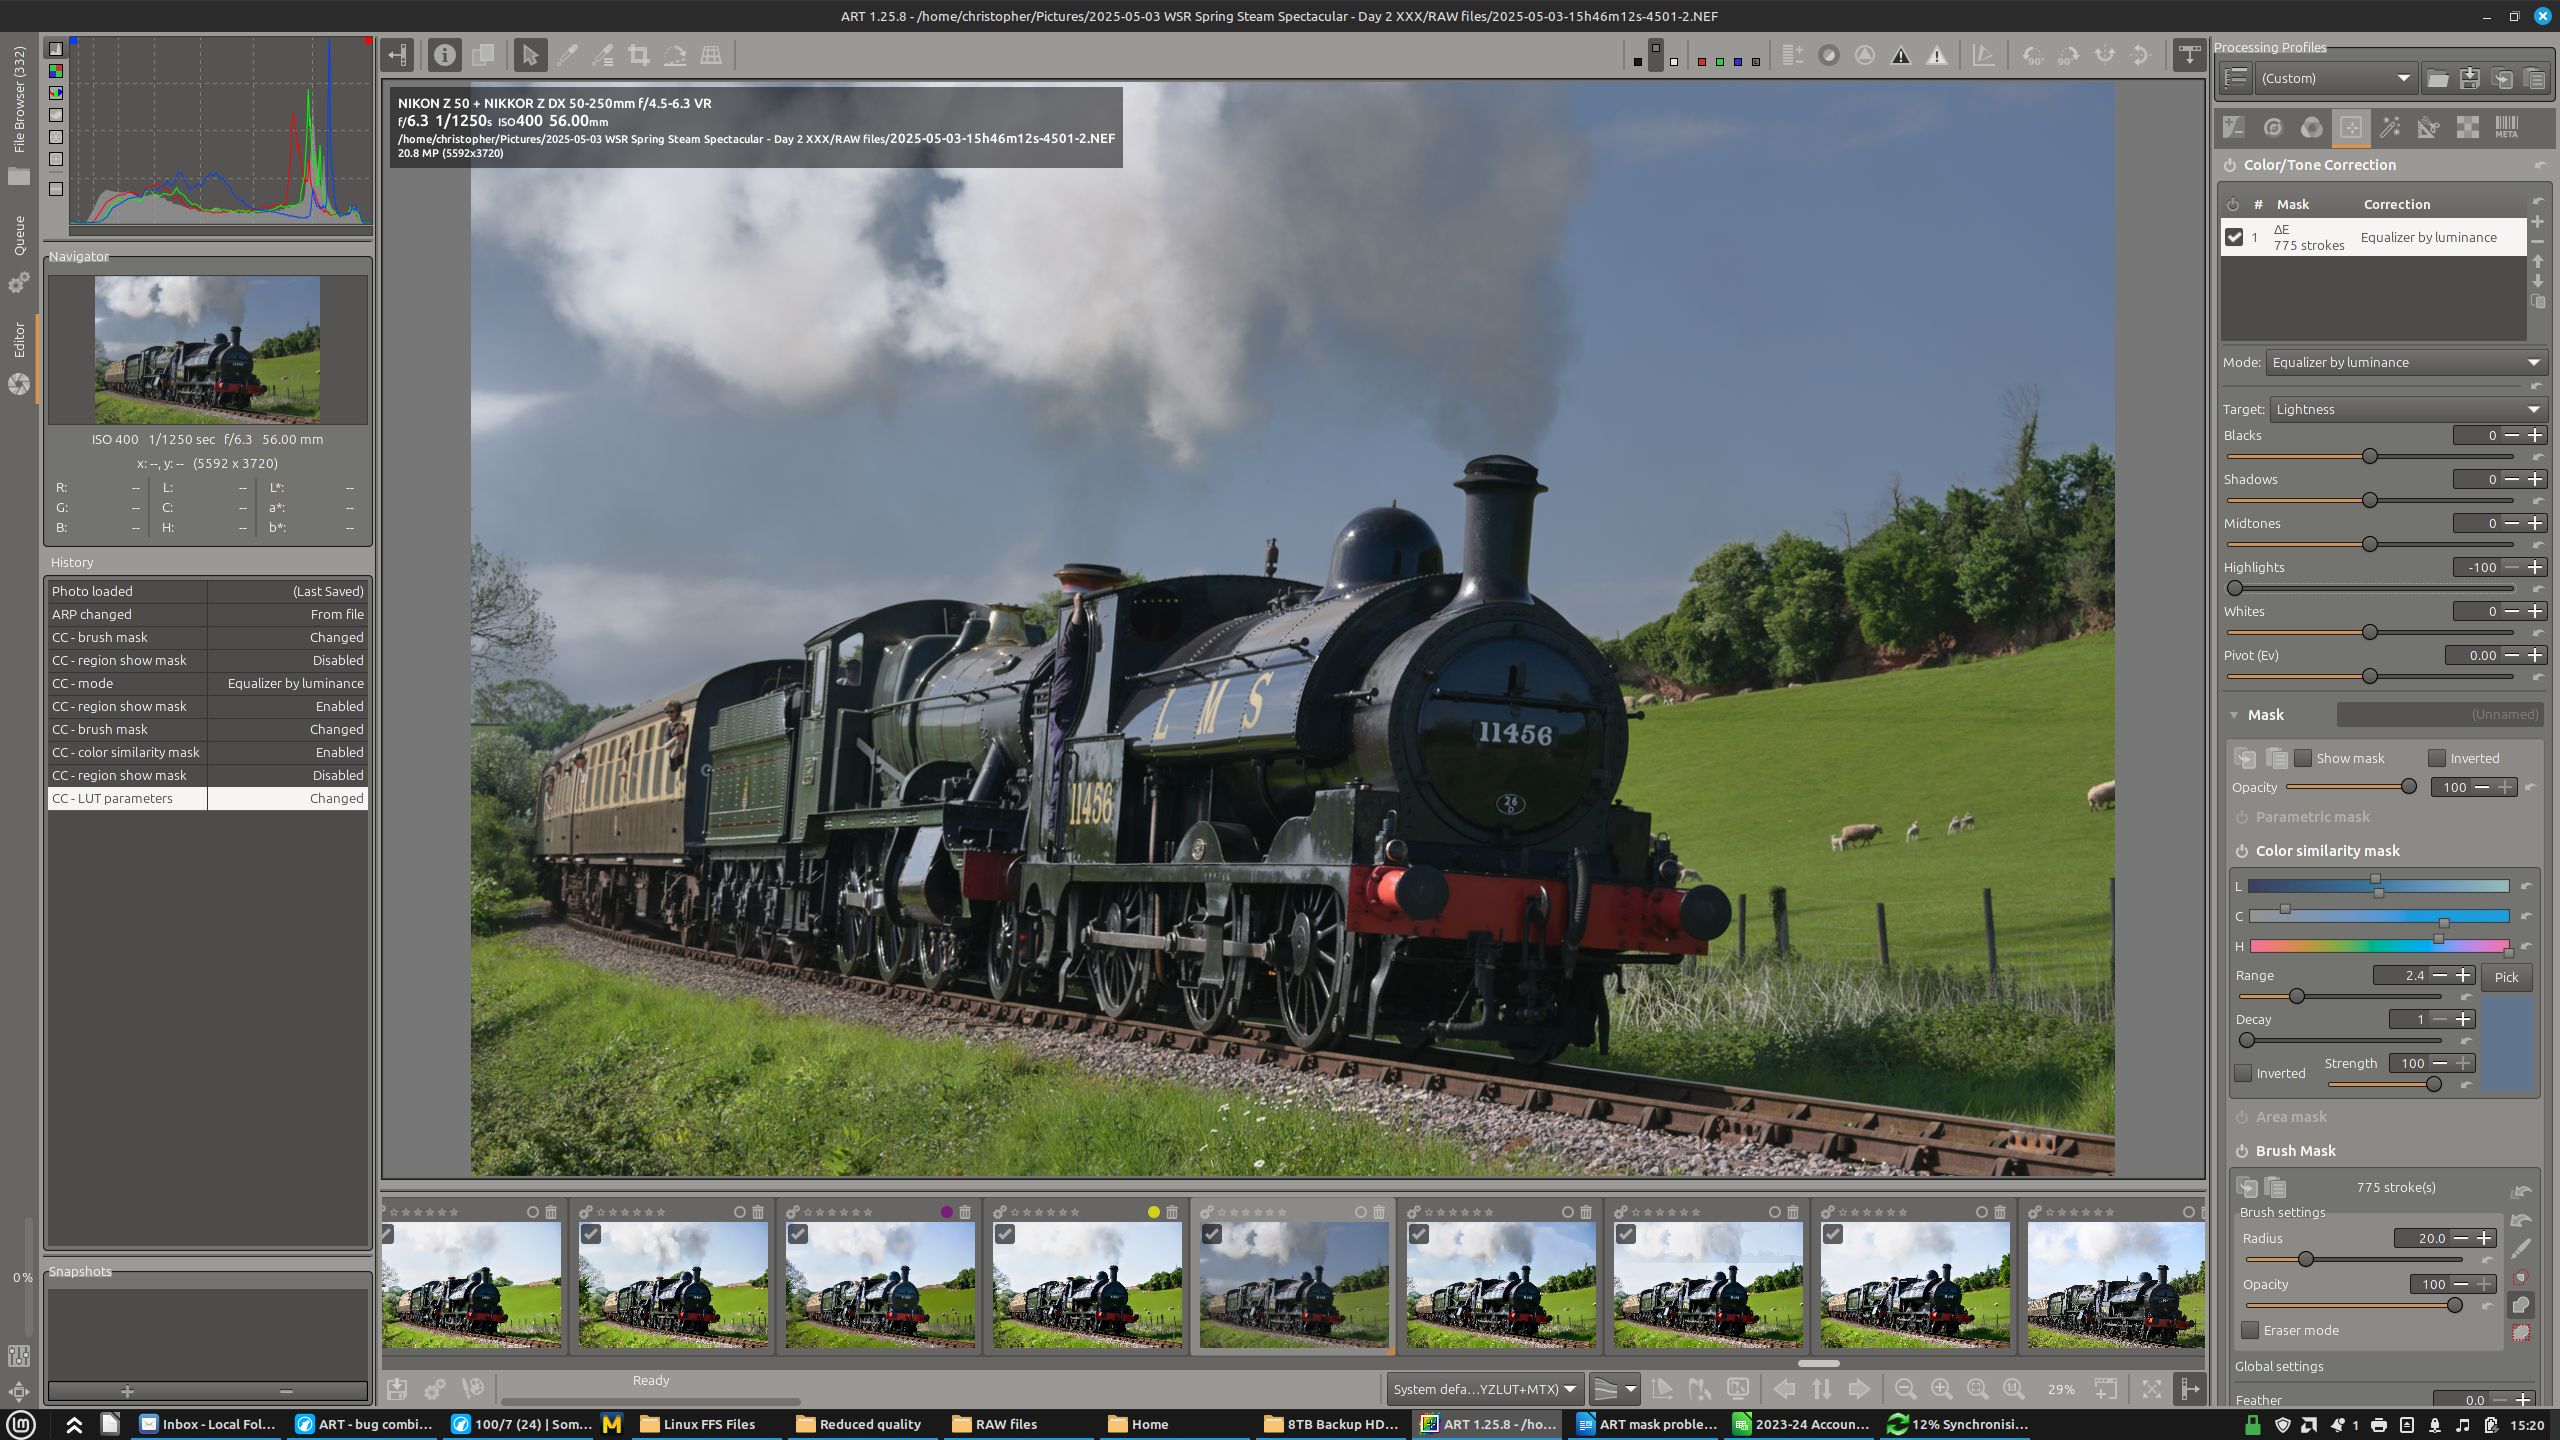The width and height of the screenshot is (2560, 1440).
Task: Copy the processing profile to clipboard
Action: 2502,78
